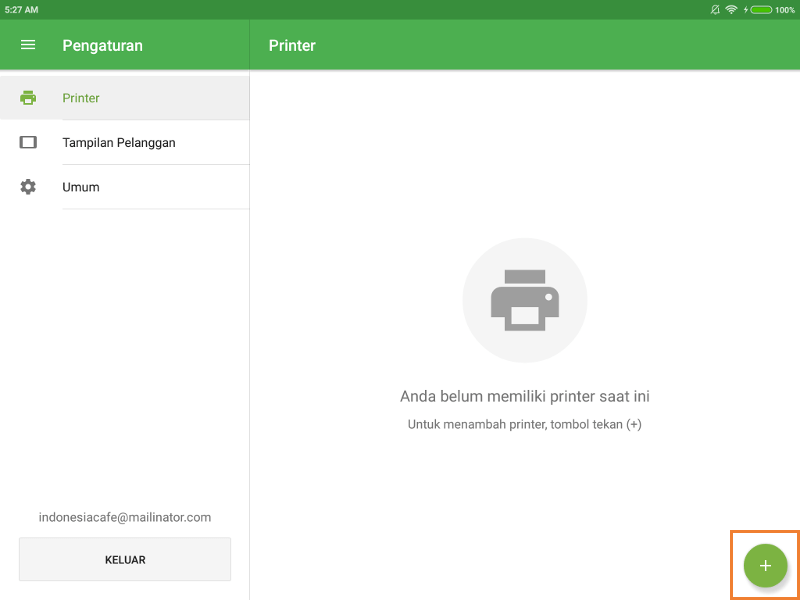Open the navigation drawer hamburger icon
Image resolution: width=800 pixels, height=600 pixels.
click(27, 45)
